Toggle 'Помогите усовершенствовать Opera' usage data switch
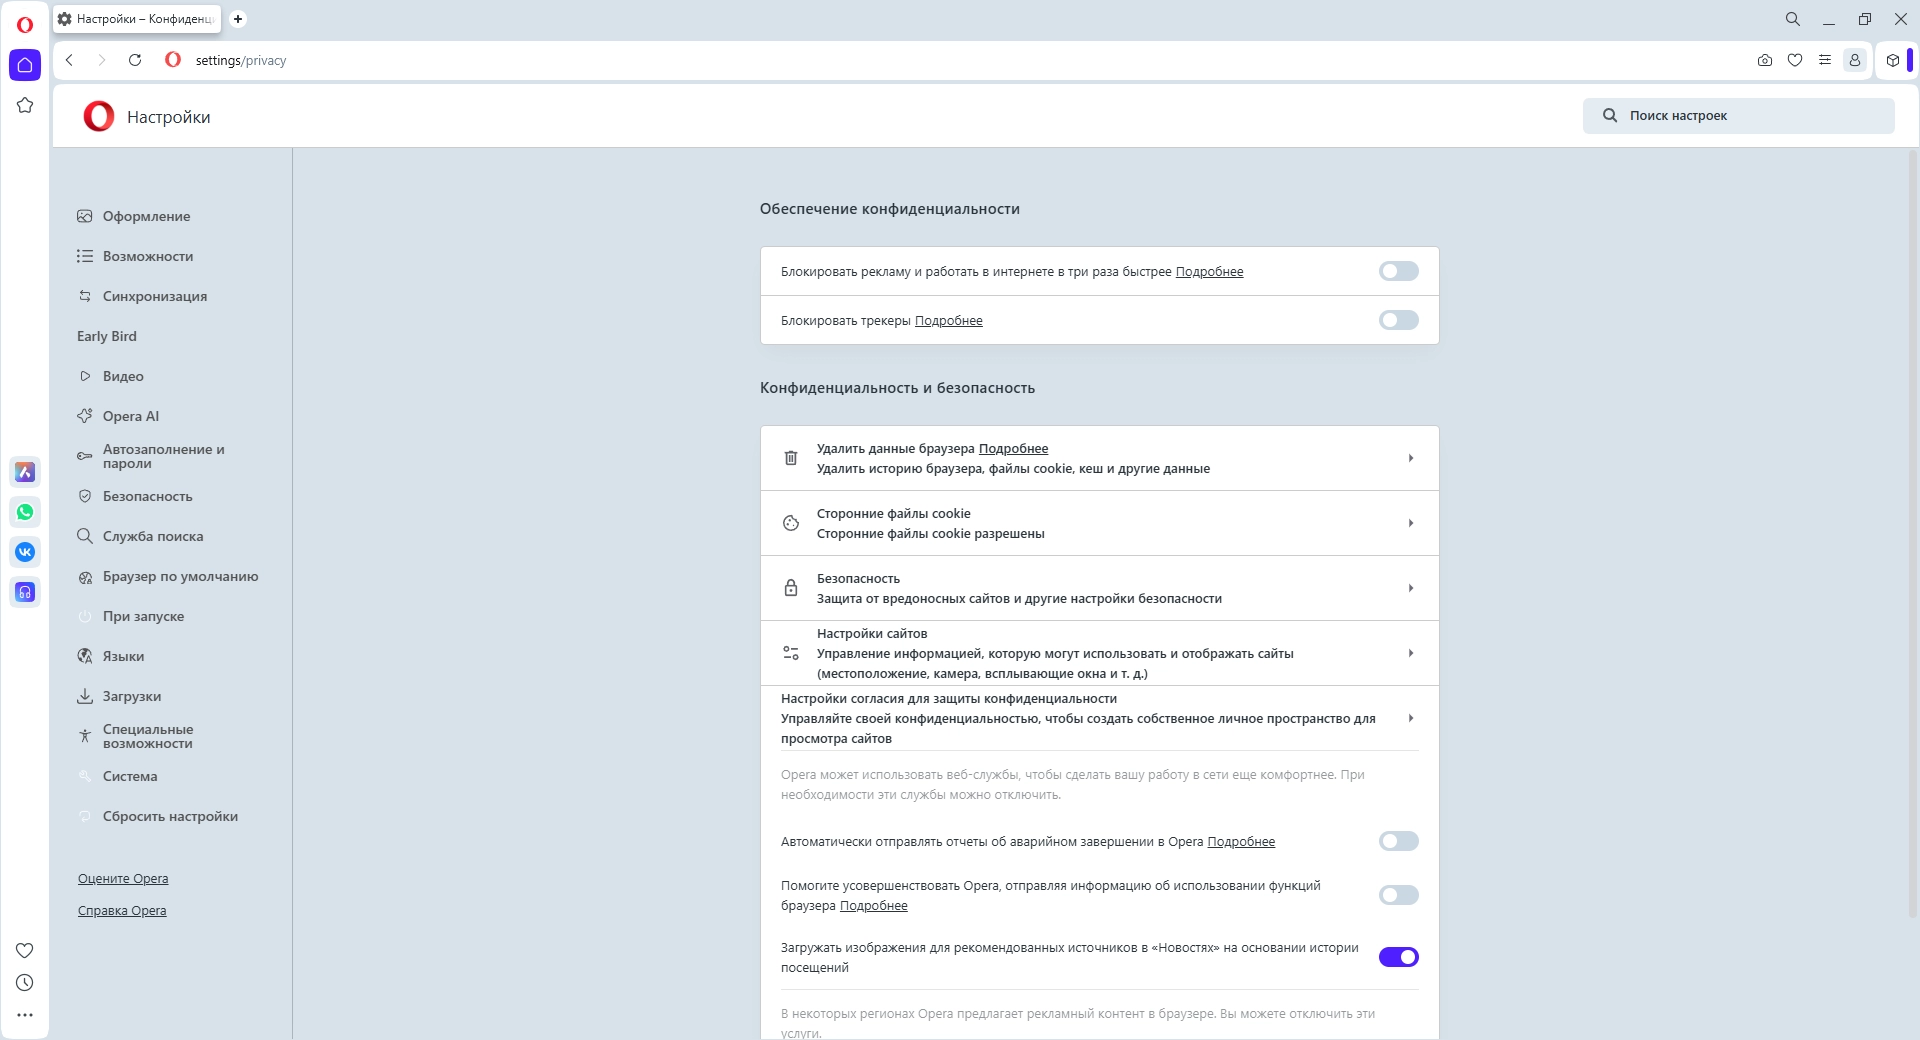Screen dimensions: 1920x1040 [1399, 895]
